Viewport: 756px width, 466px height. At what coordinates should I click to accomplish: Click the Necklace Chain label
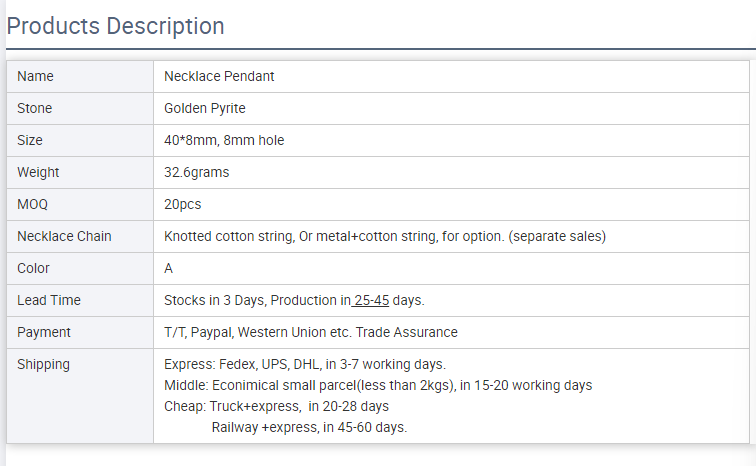pos(64,236)
